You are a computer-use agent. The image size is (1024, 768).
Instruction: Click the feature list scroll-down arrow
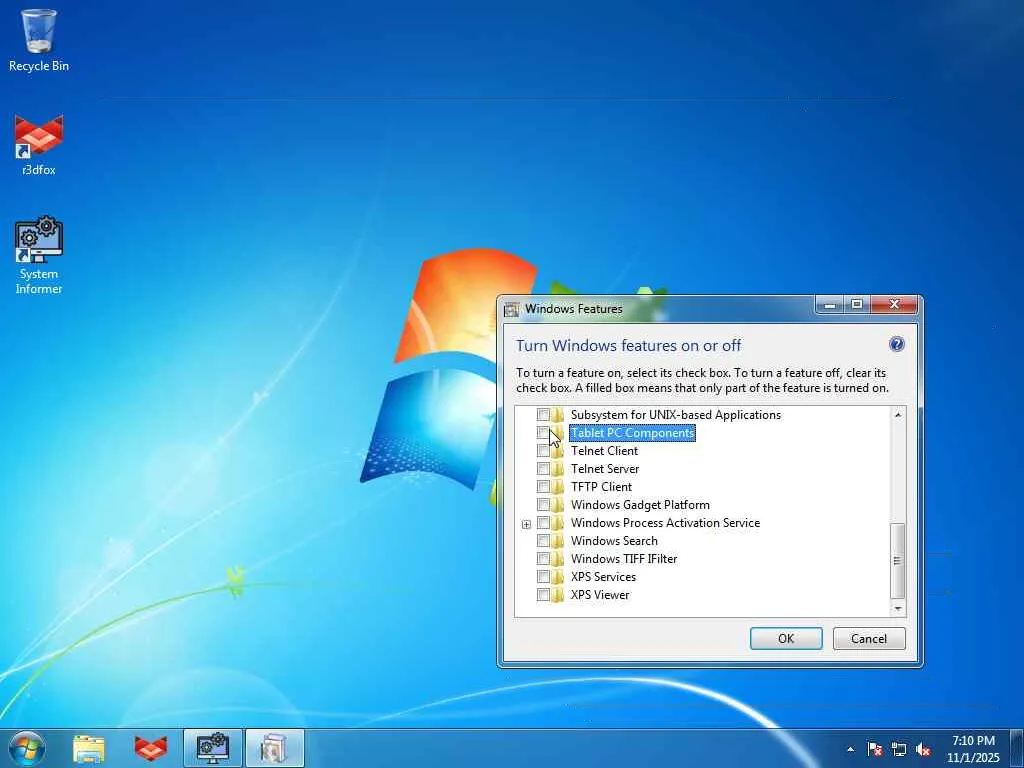898,608
